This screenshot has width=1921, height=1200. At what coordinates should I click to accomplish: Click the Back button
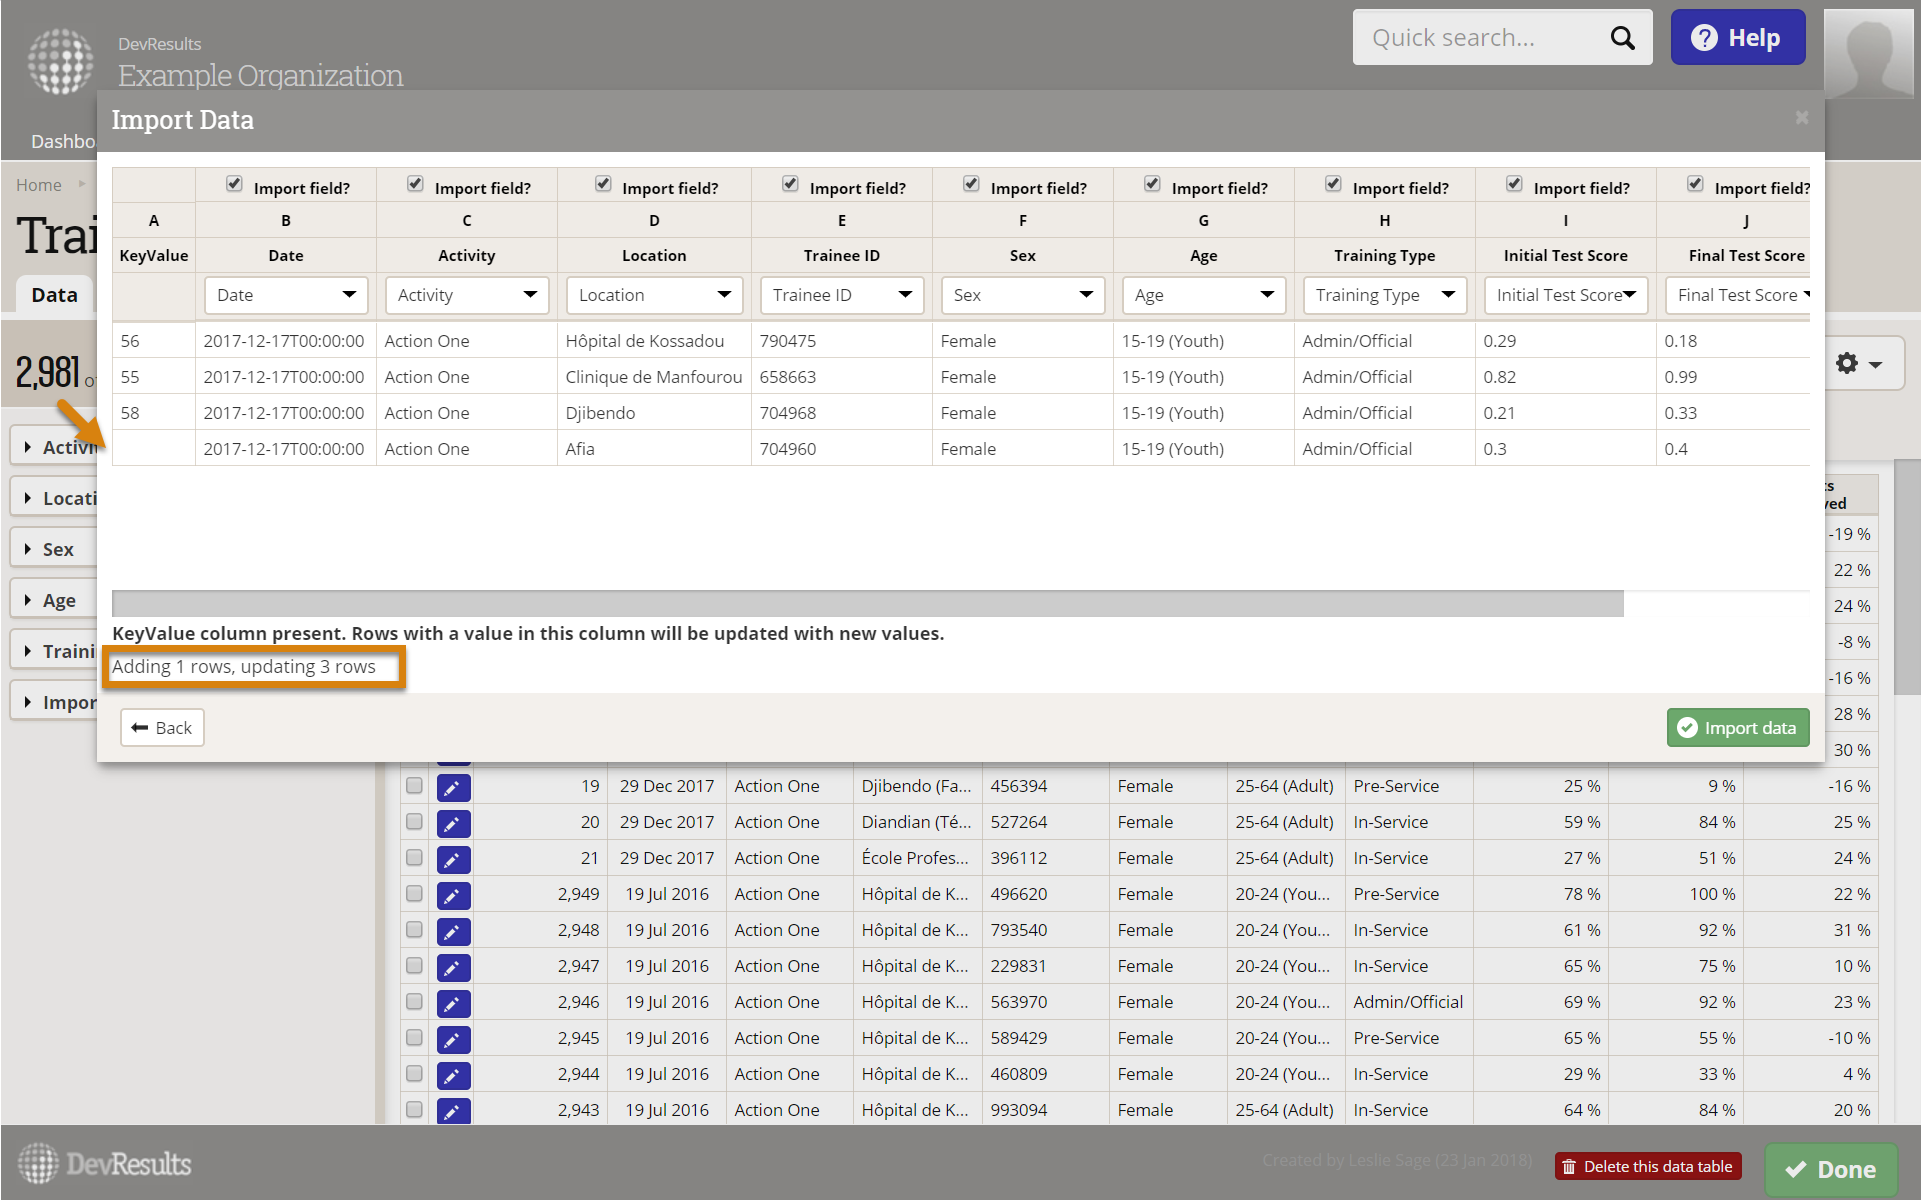pos(162,728)
